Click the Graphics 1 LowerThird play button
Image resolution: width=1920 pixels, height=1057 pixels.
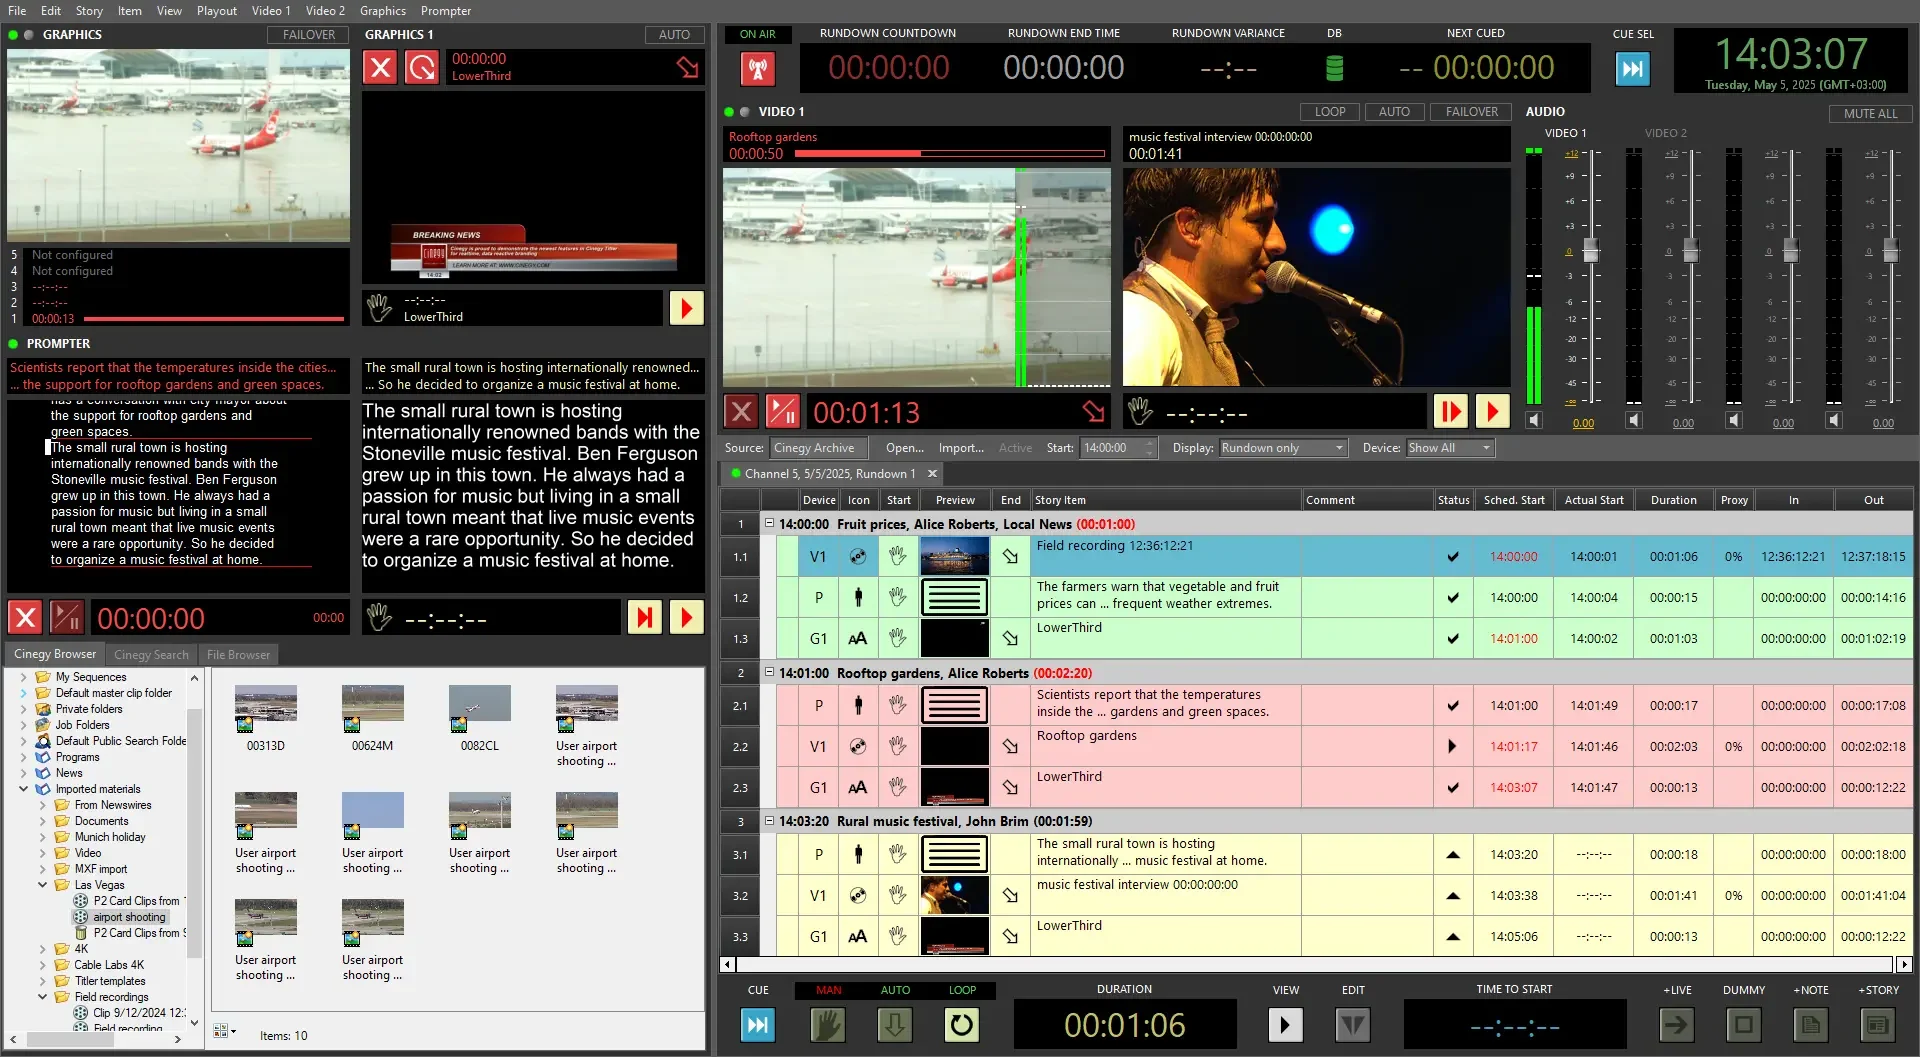click(x=686, y=308)
